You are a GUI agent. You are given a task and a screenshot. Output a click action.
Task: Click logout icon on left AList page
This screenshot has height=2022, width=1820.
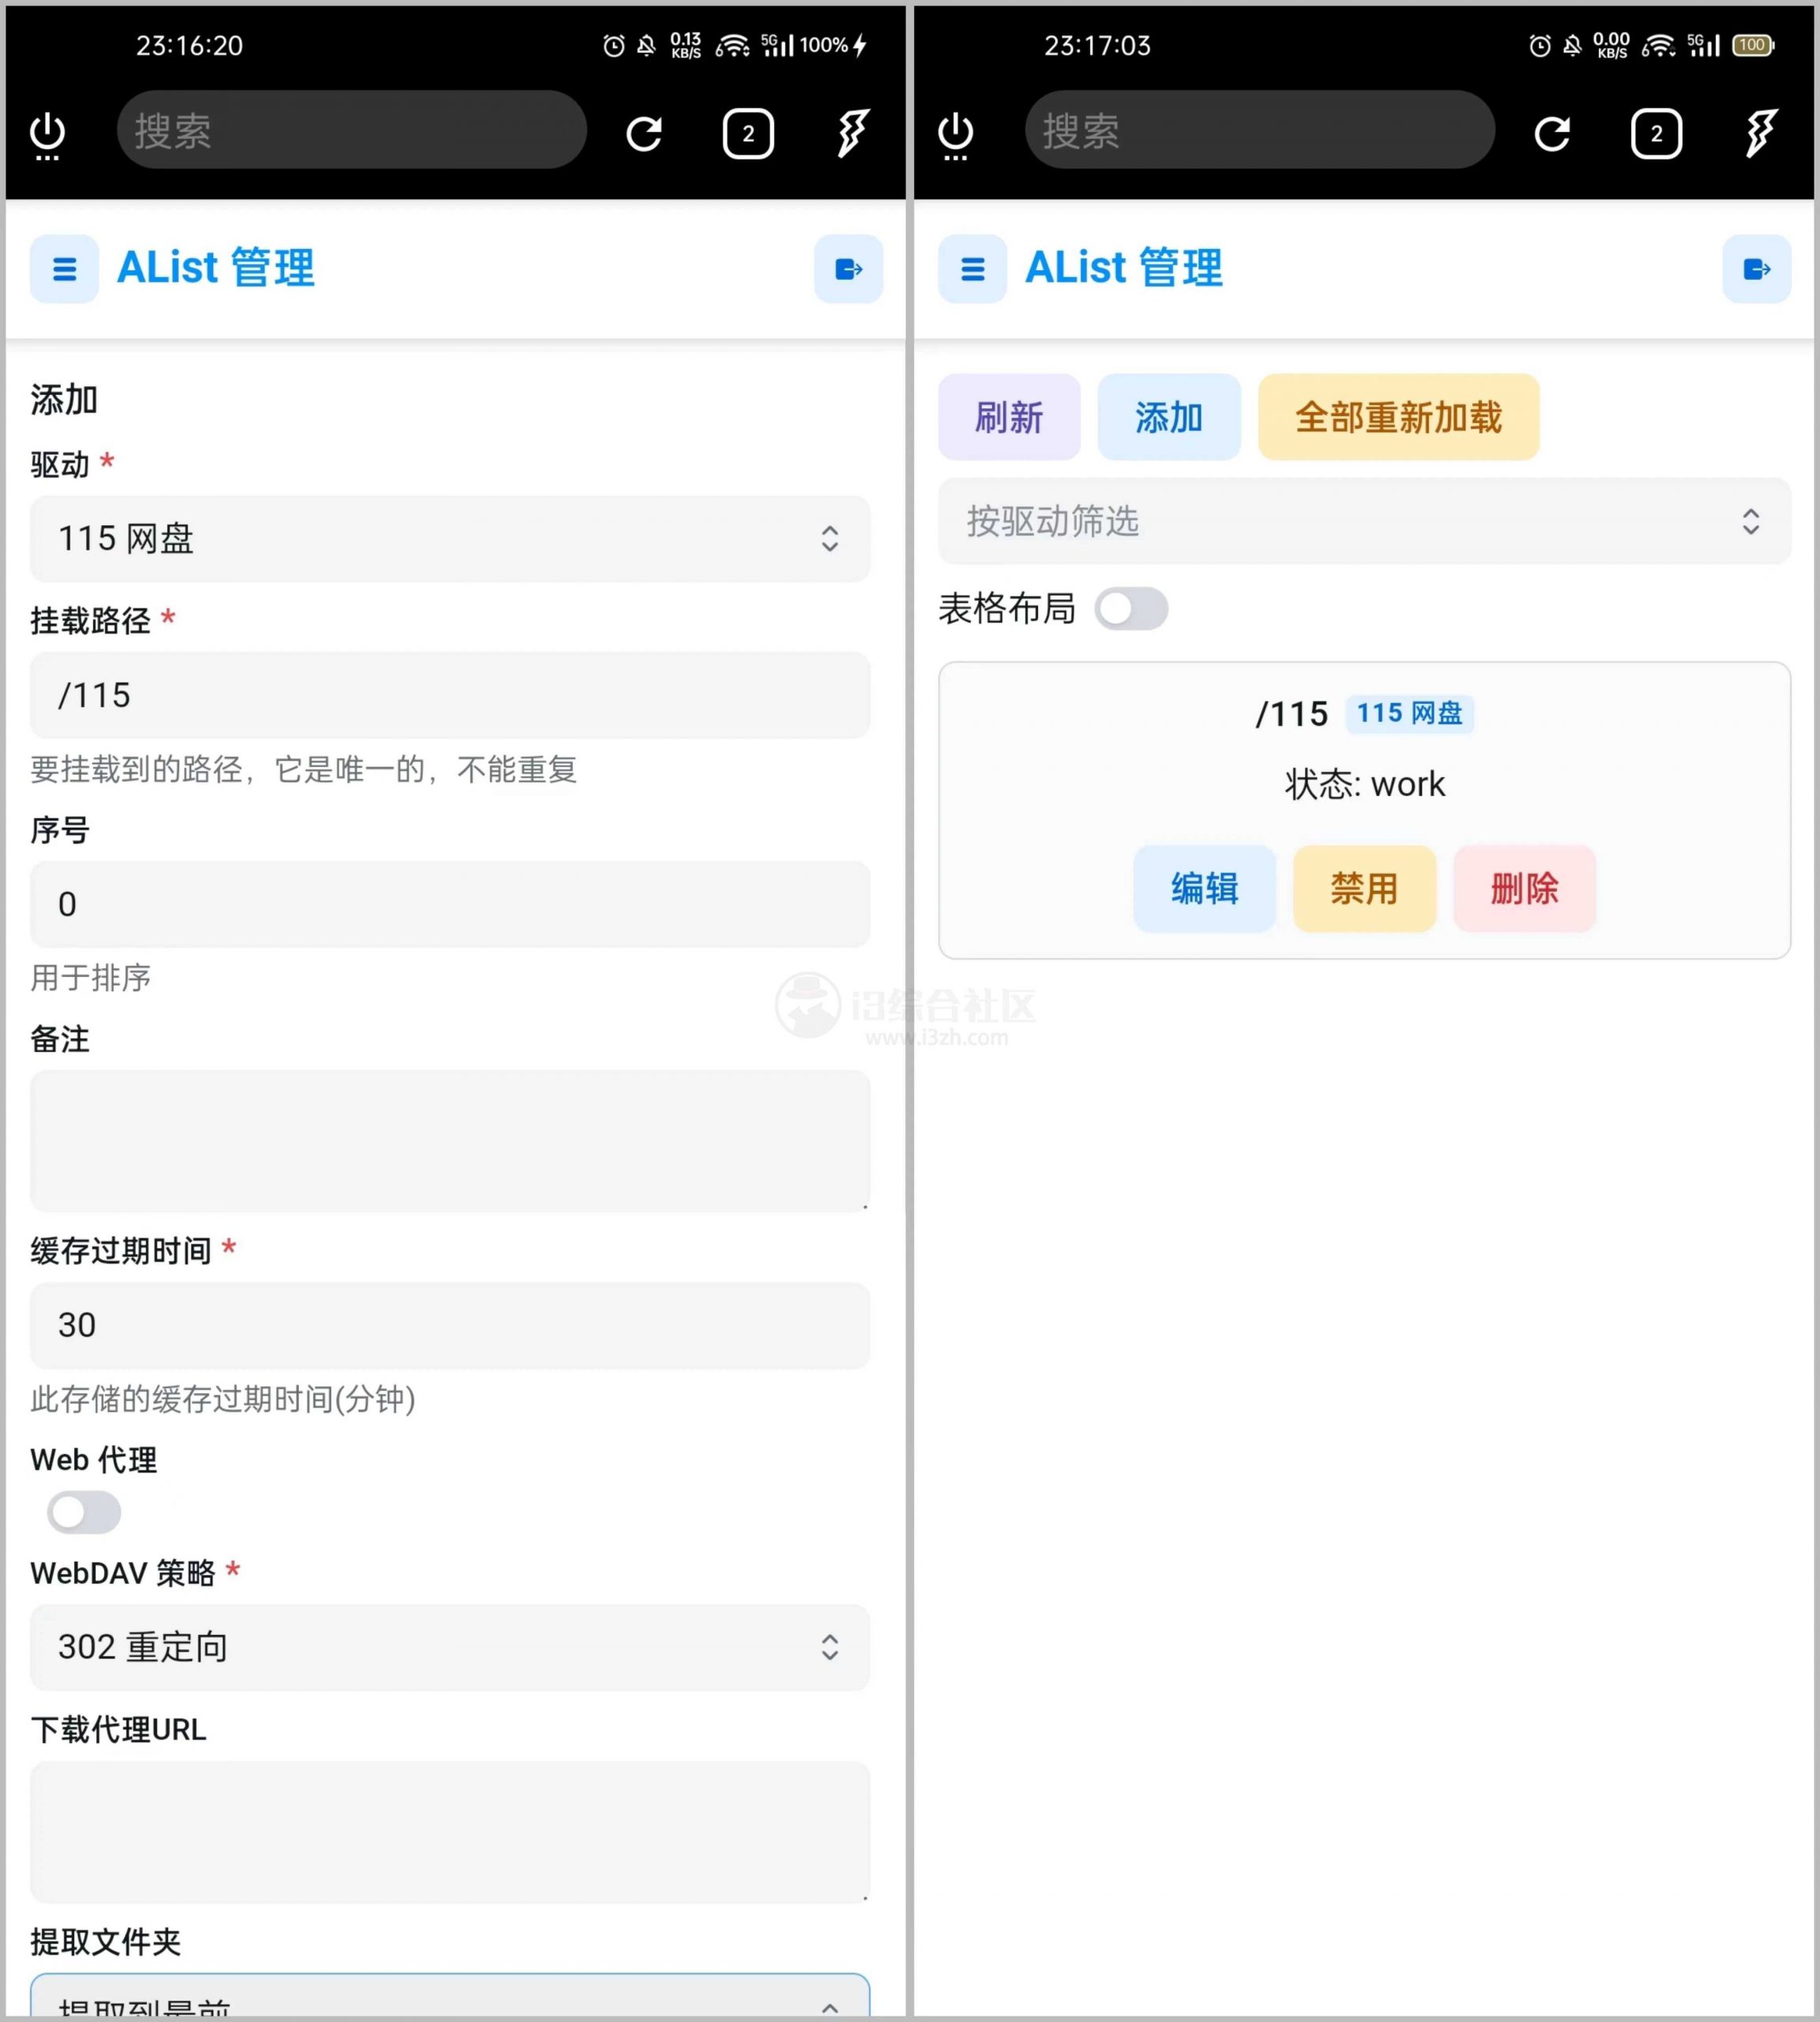[848, 269]
